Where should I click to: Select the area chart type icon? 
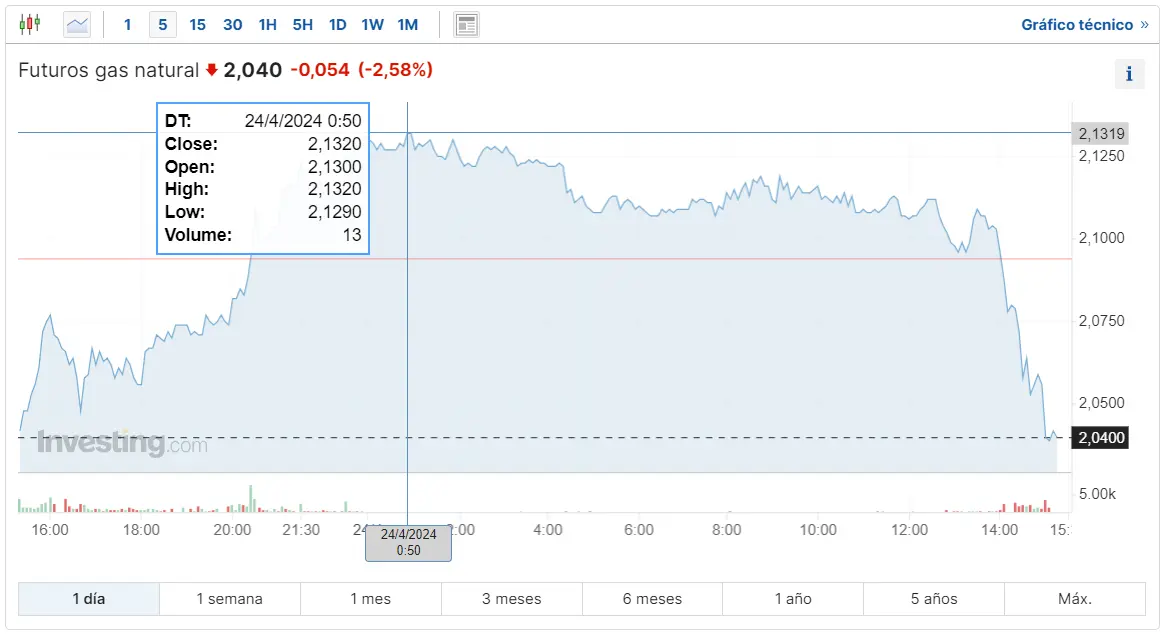tap(77, 24)
